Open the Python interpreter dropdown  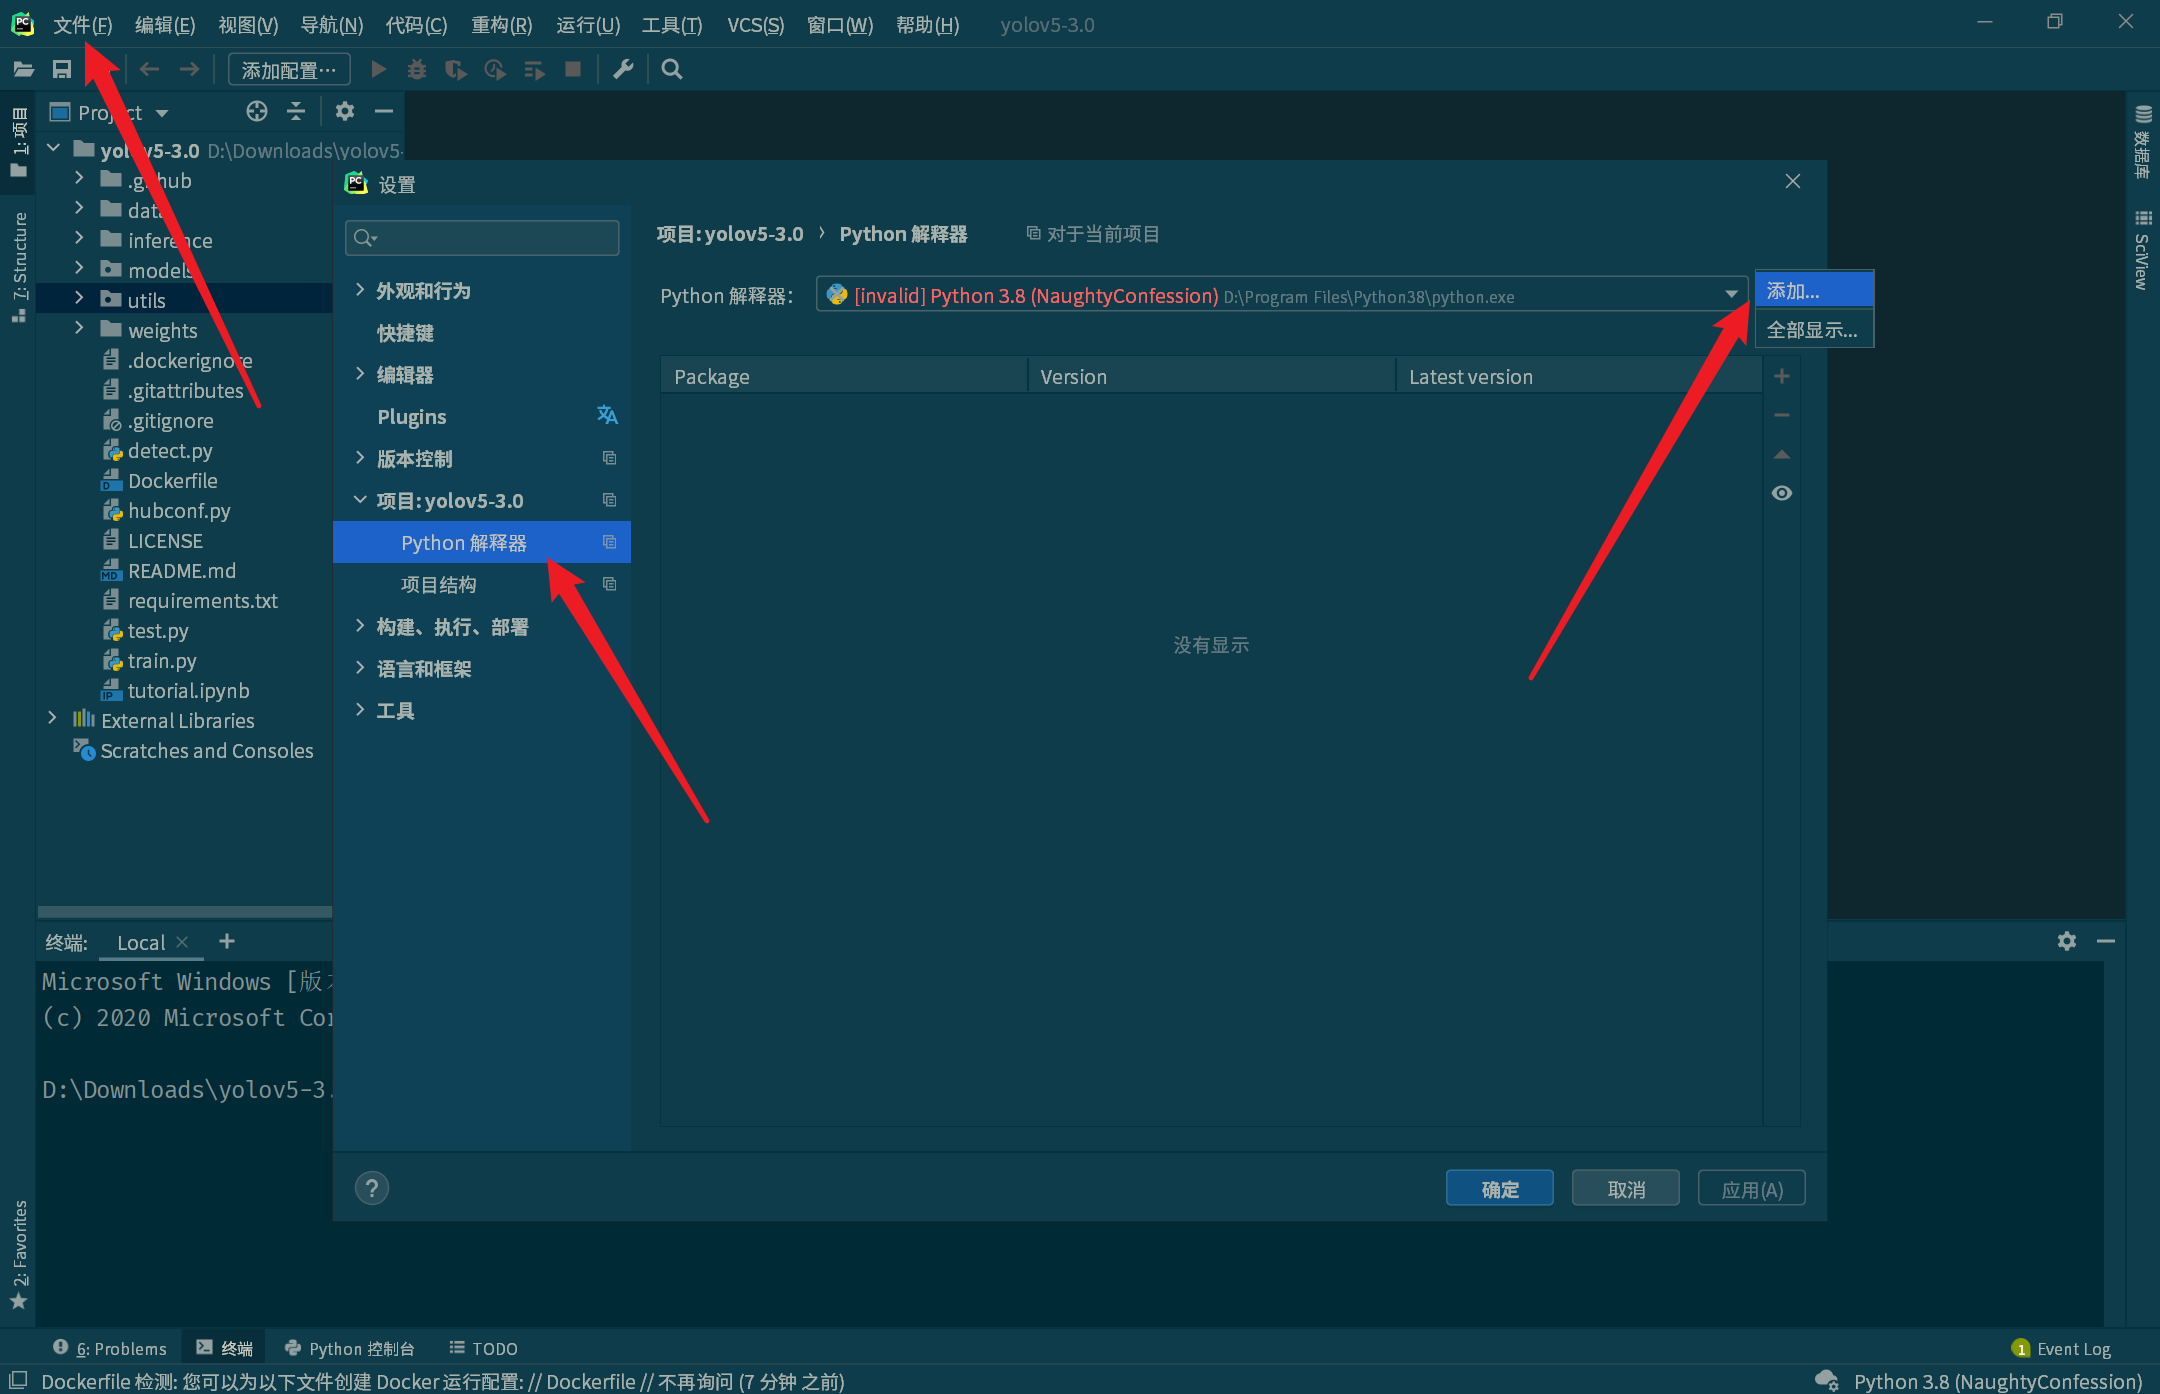point(1731,294)
